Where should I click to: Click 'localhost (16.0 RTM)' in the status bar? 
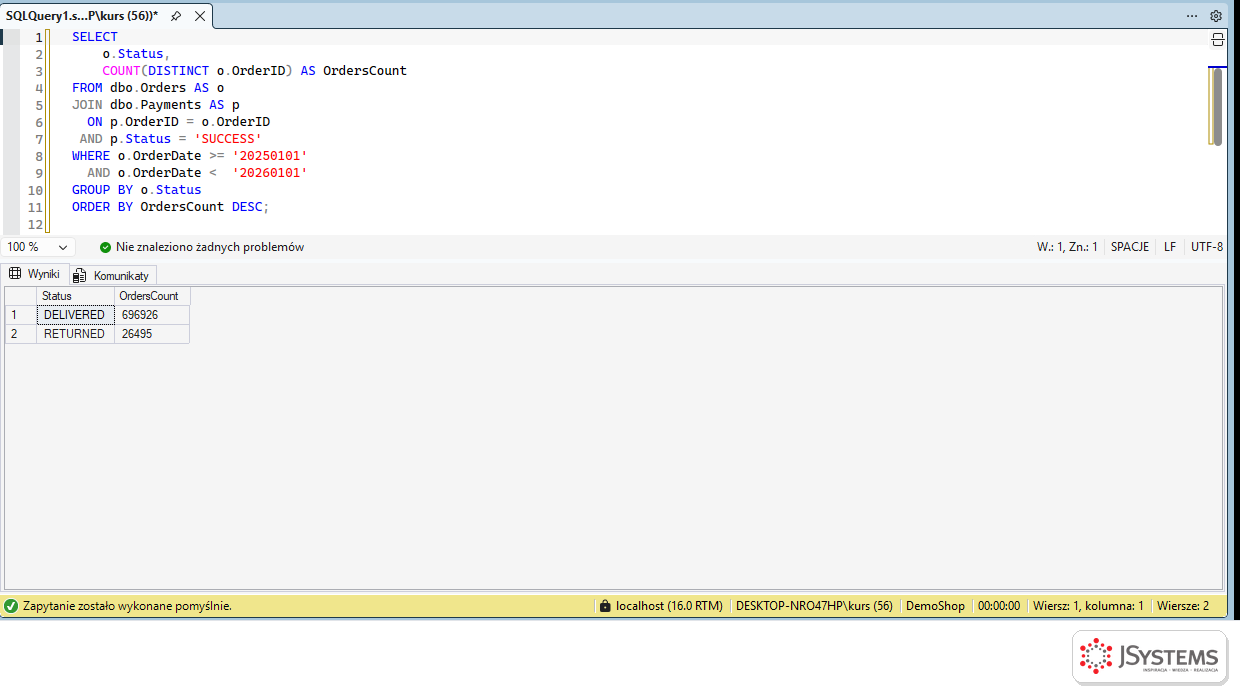point(669,606)
